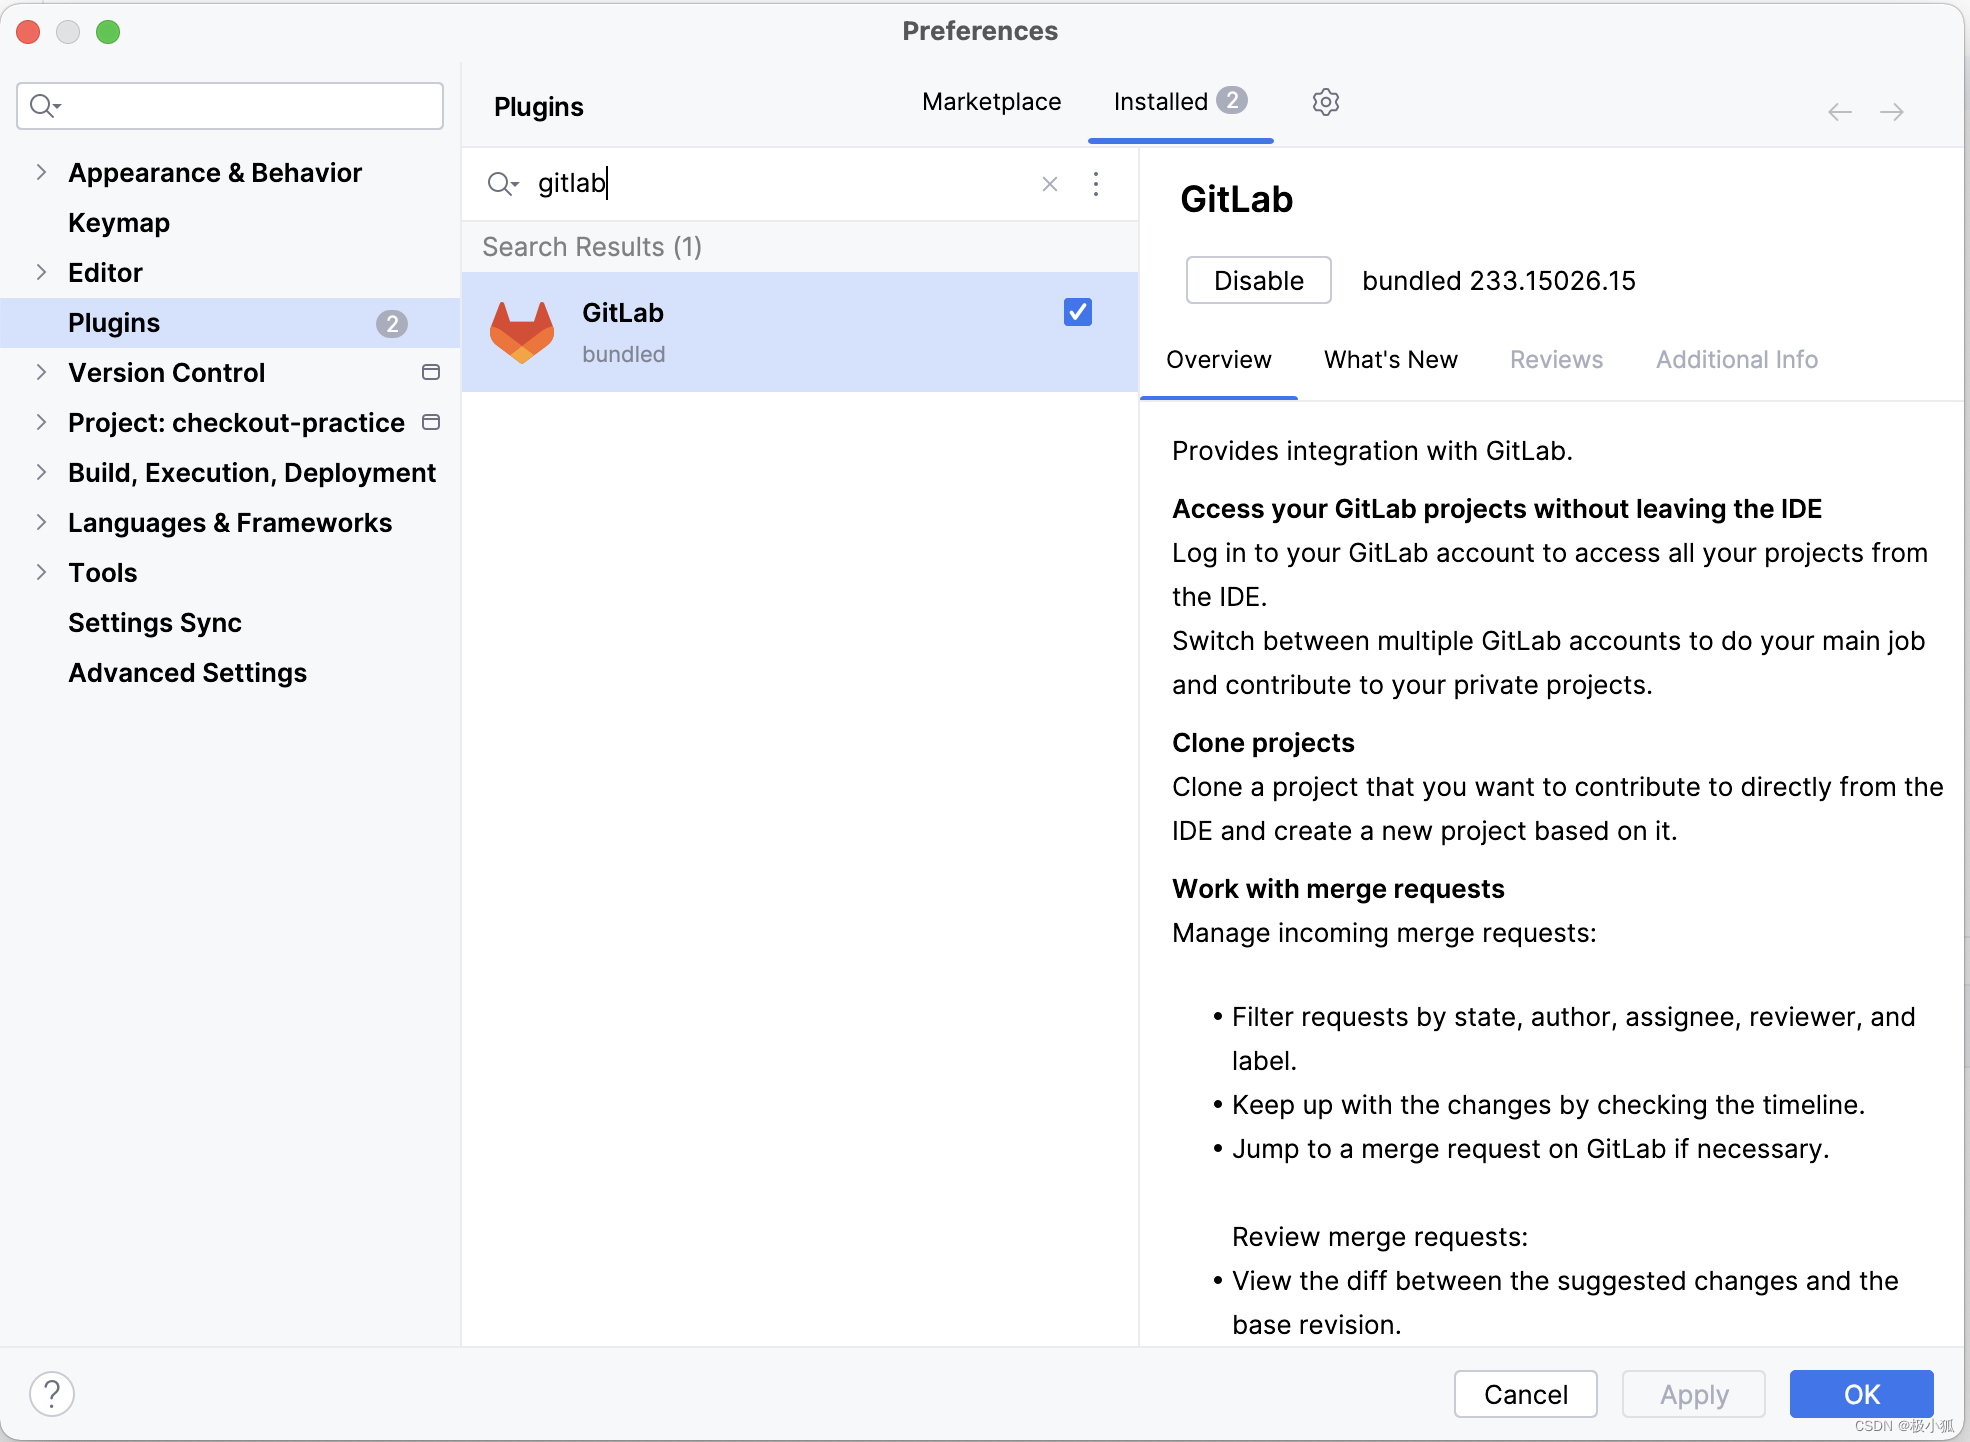Image resolution: width=1970 pixels, height=1442 pixels.
Task: Click the Project checkout-practice project-level icon
Action: [431, 422]
